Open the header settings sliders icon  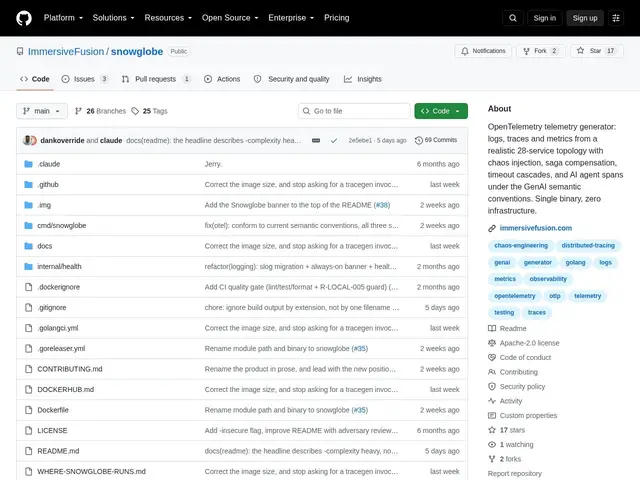(x=616, y=18)
